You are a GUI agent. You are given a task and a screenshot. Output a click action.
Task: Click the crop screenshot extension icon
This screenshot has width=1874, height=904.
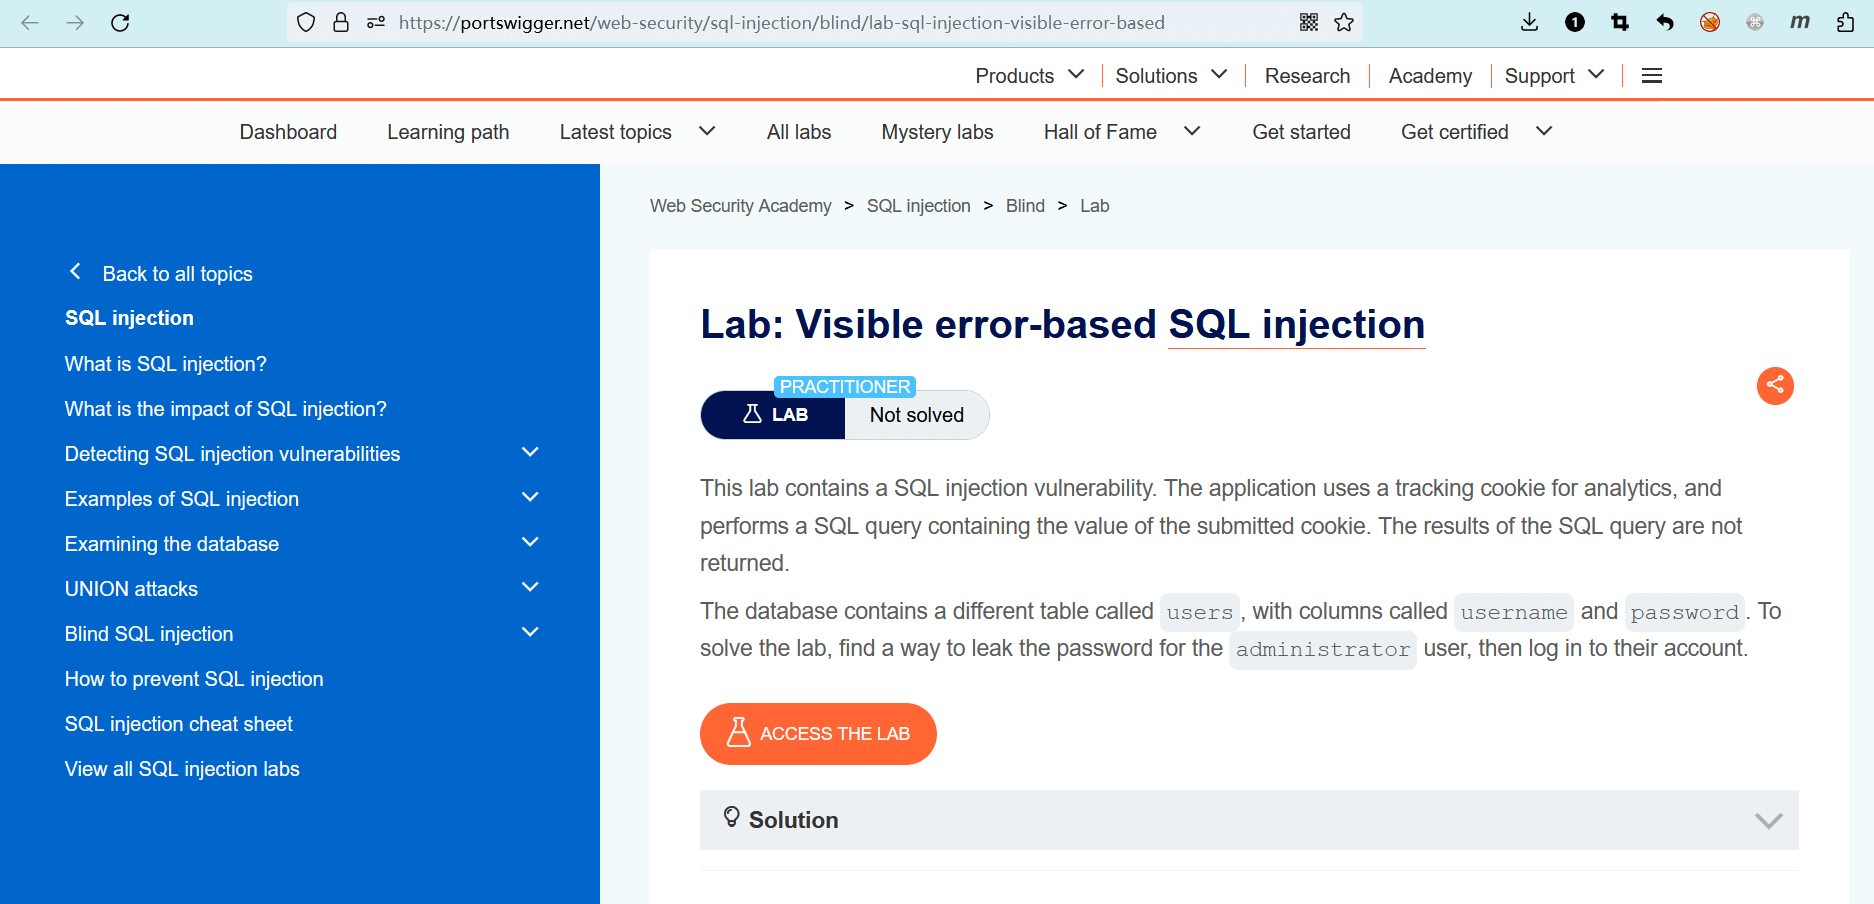[x=1620, y=22]
